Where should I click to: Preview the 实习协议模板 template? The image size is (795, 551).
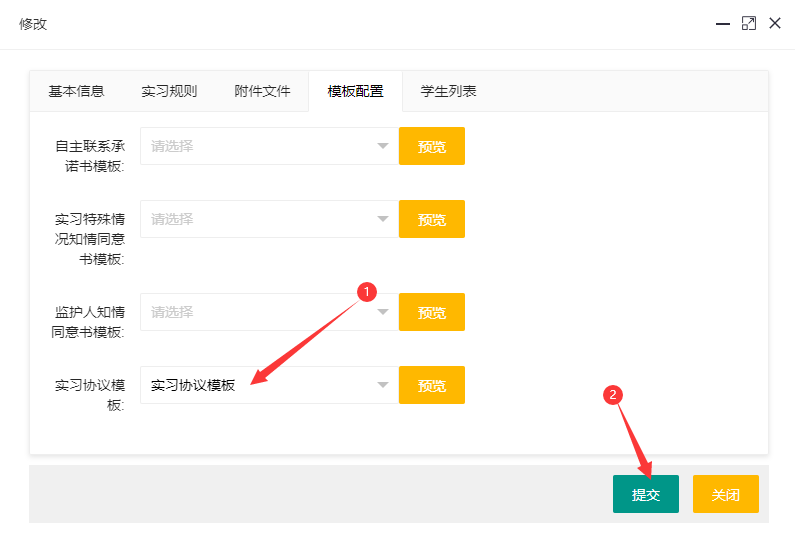431,385
